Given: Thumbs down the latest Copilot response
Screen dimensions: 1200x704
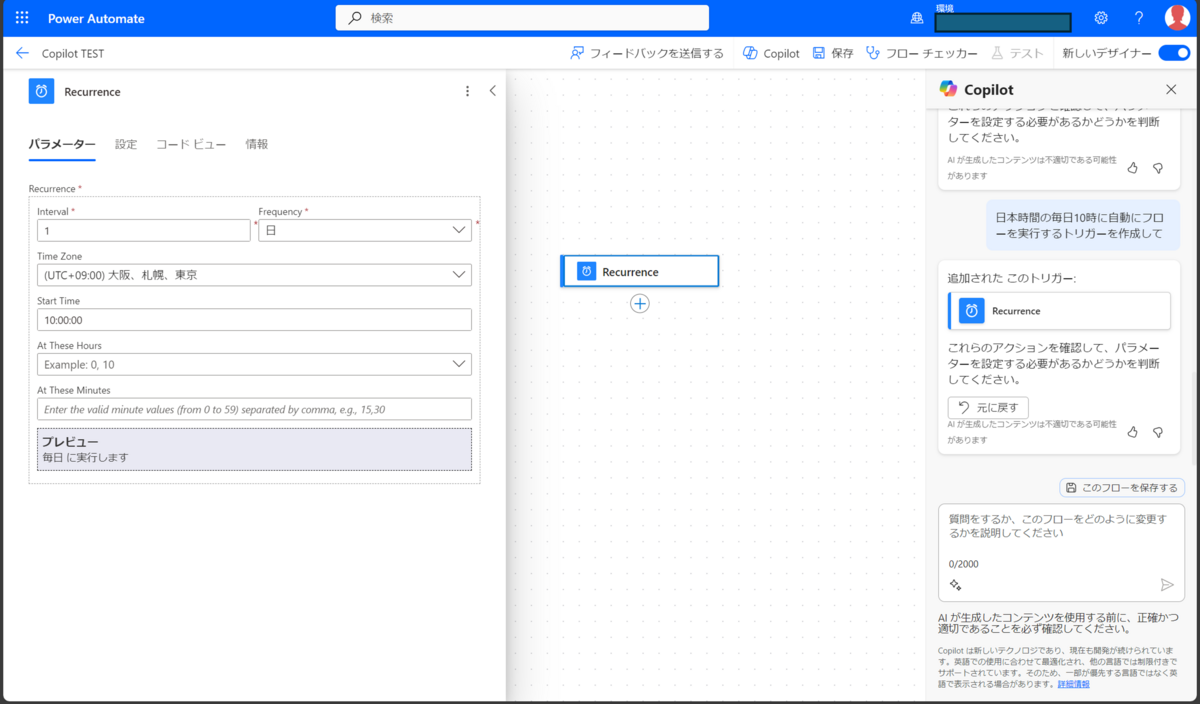Looking at the screenshot, I should pos(1158,432).
